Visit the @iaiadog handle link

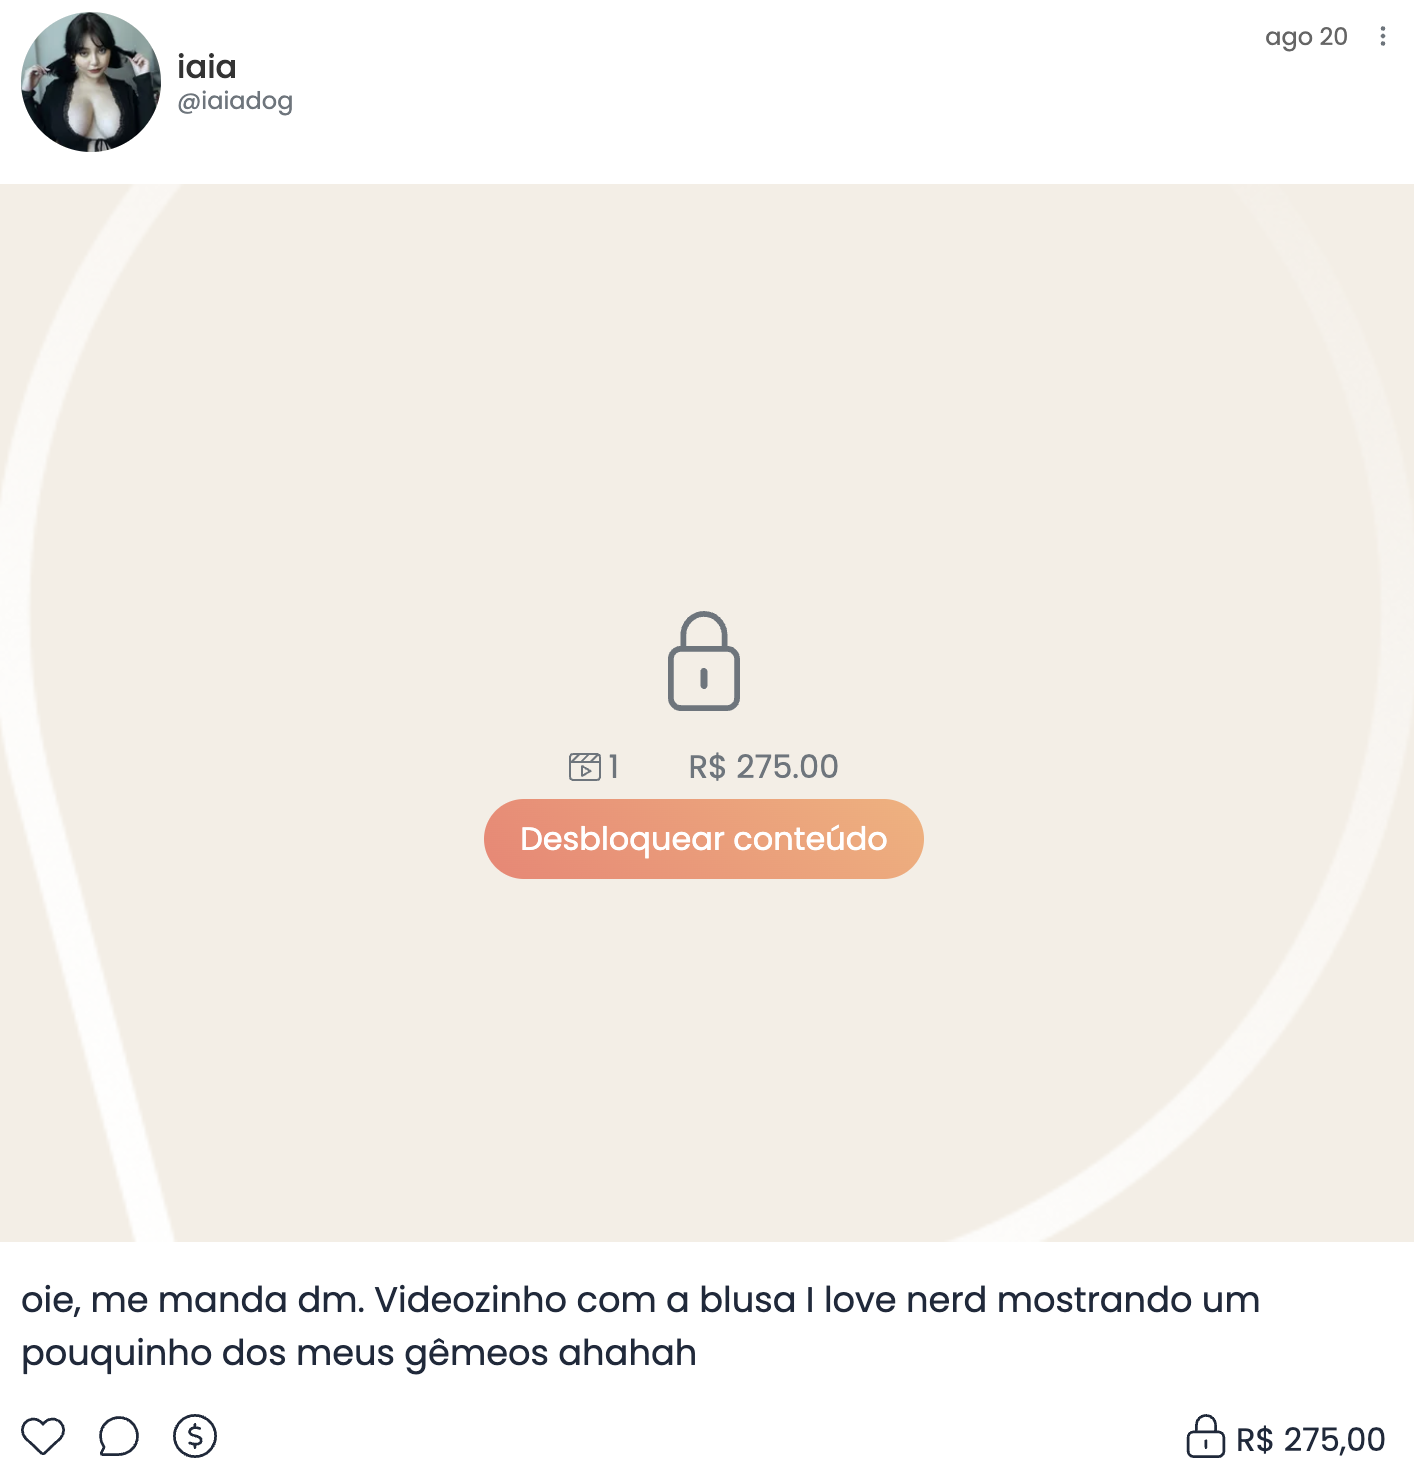235,101
